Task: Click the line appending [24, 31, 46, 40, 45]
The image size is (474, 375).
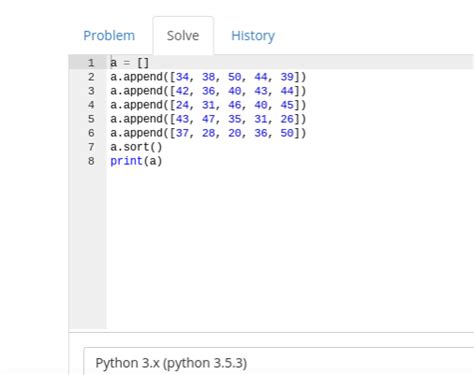Action: 208,105
